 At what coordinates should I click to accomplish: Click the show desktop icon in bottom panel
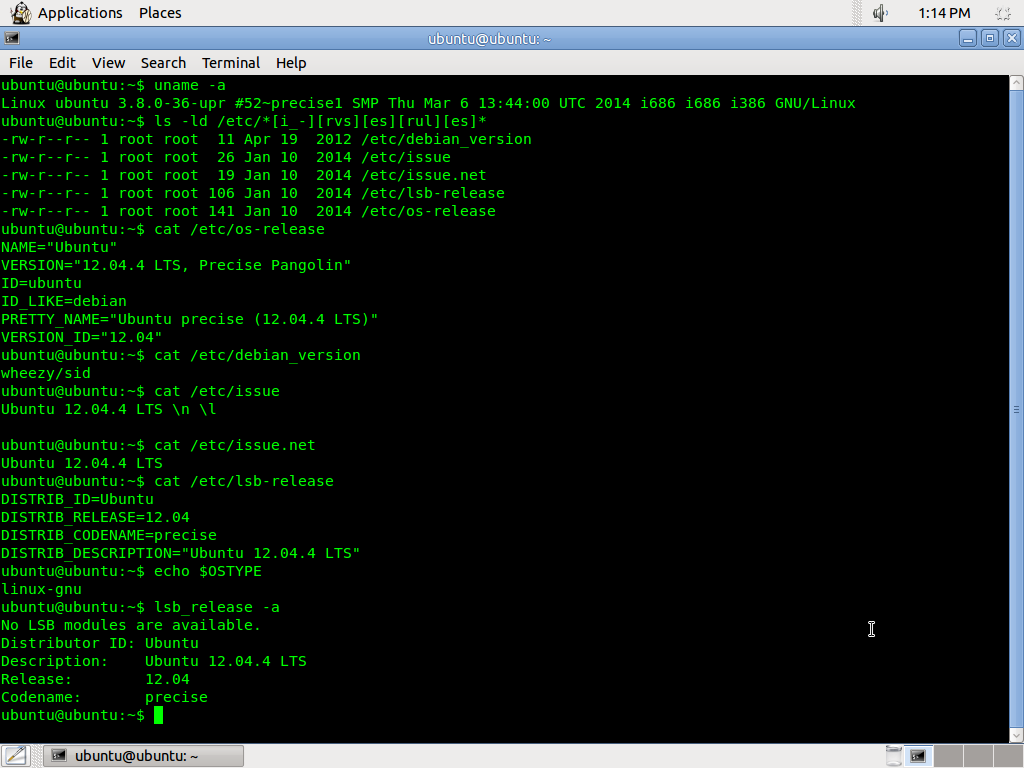point(16,756)
